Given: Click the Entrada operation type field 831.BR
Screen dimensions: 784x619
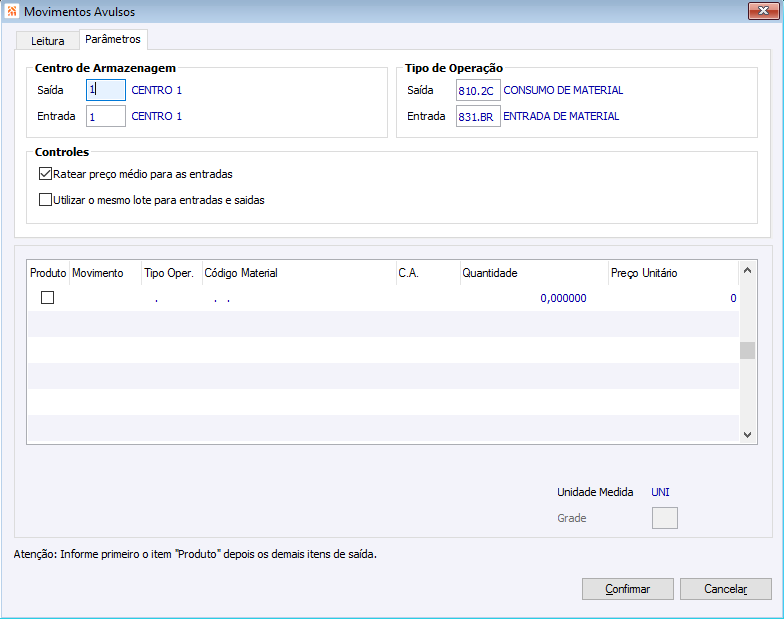Looking at the screenshot, I should (478, 116).
